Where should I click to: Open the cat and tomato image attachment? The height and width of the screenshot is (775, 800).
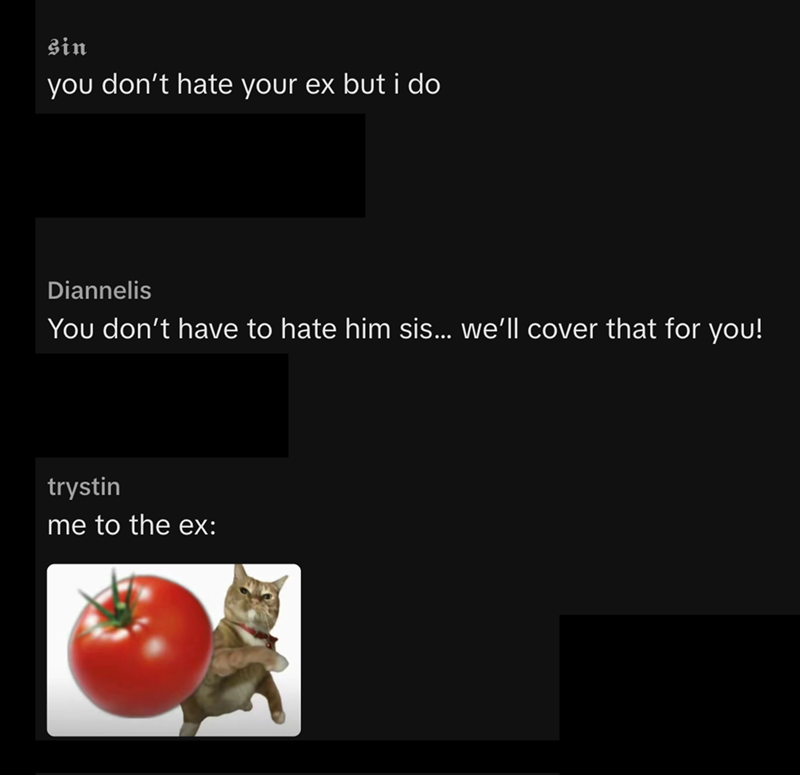pyautogui.click(x=174, y=650)
